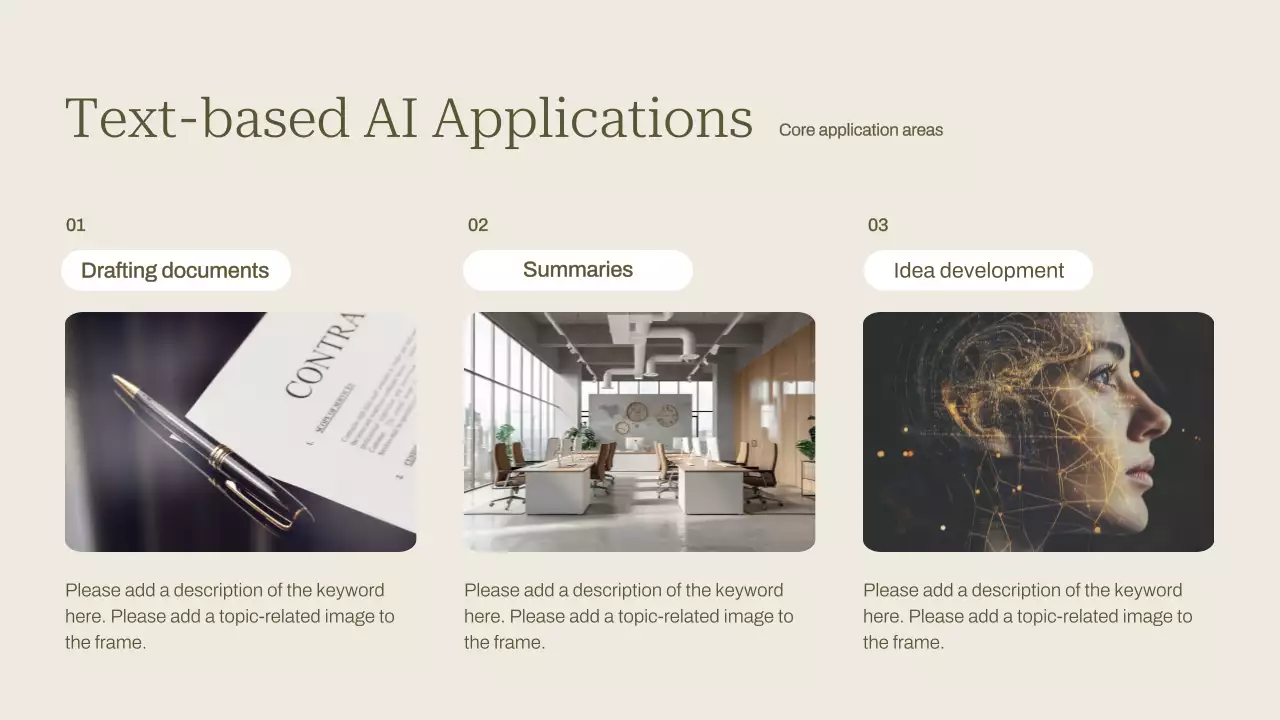Image resolution: width=1280 pixels, height=720 pixels.
Task: Select the 'Summaries' pill label
Action: click(x=577, y=270)
